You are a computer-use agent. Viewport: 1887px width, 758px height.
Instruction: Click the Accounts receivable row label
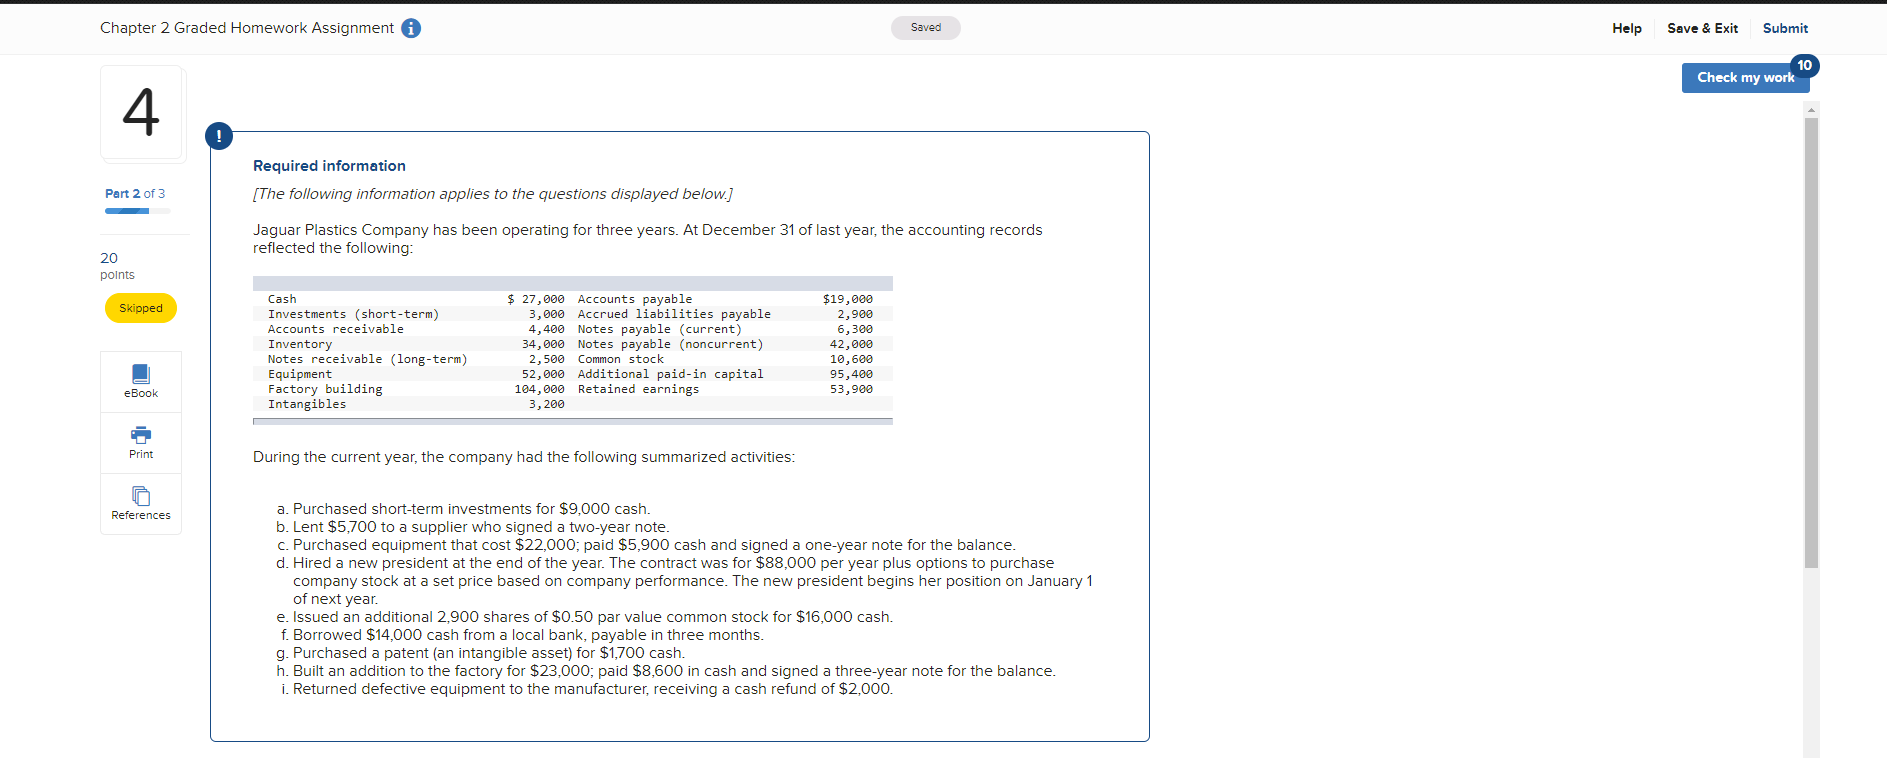point(336,329)
